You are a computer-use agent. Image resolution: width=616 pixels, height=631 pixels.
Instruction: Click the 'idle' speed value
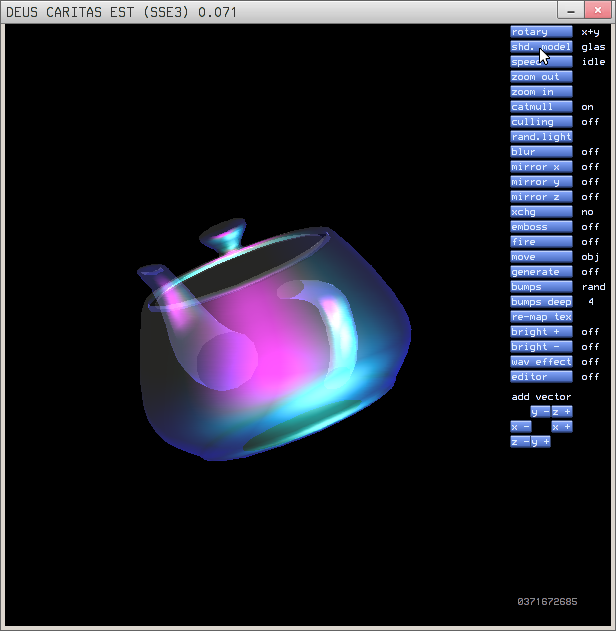coord(593,62)
